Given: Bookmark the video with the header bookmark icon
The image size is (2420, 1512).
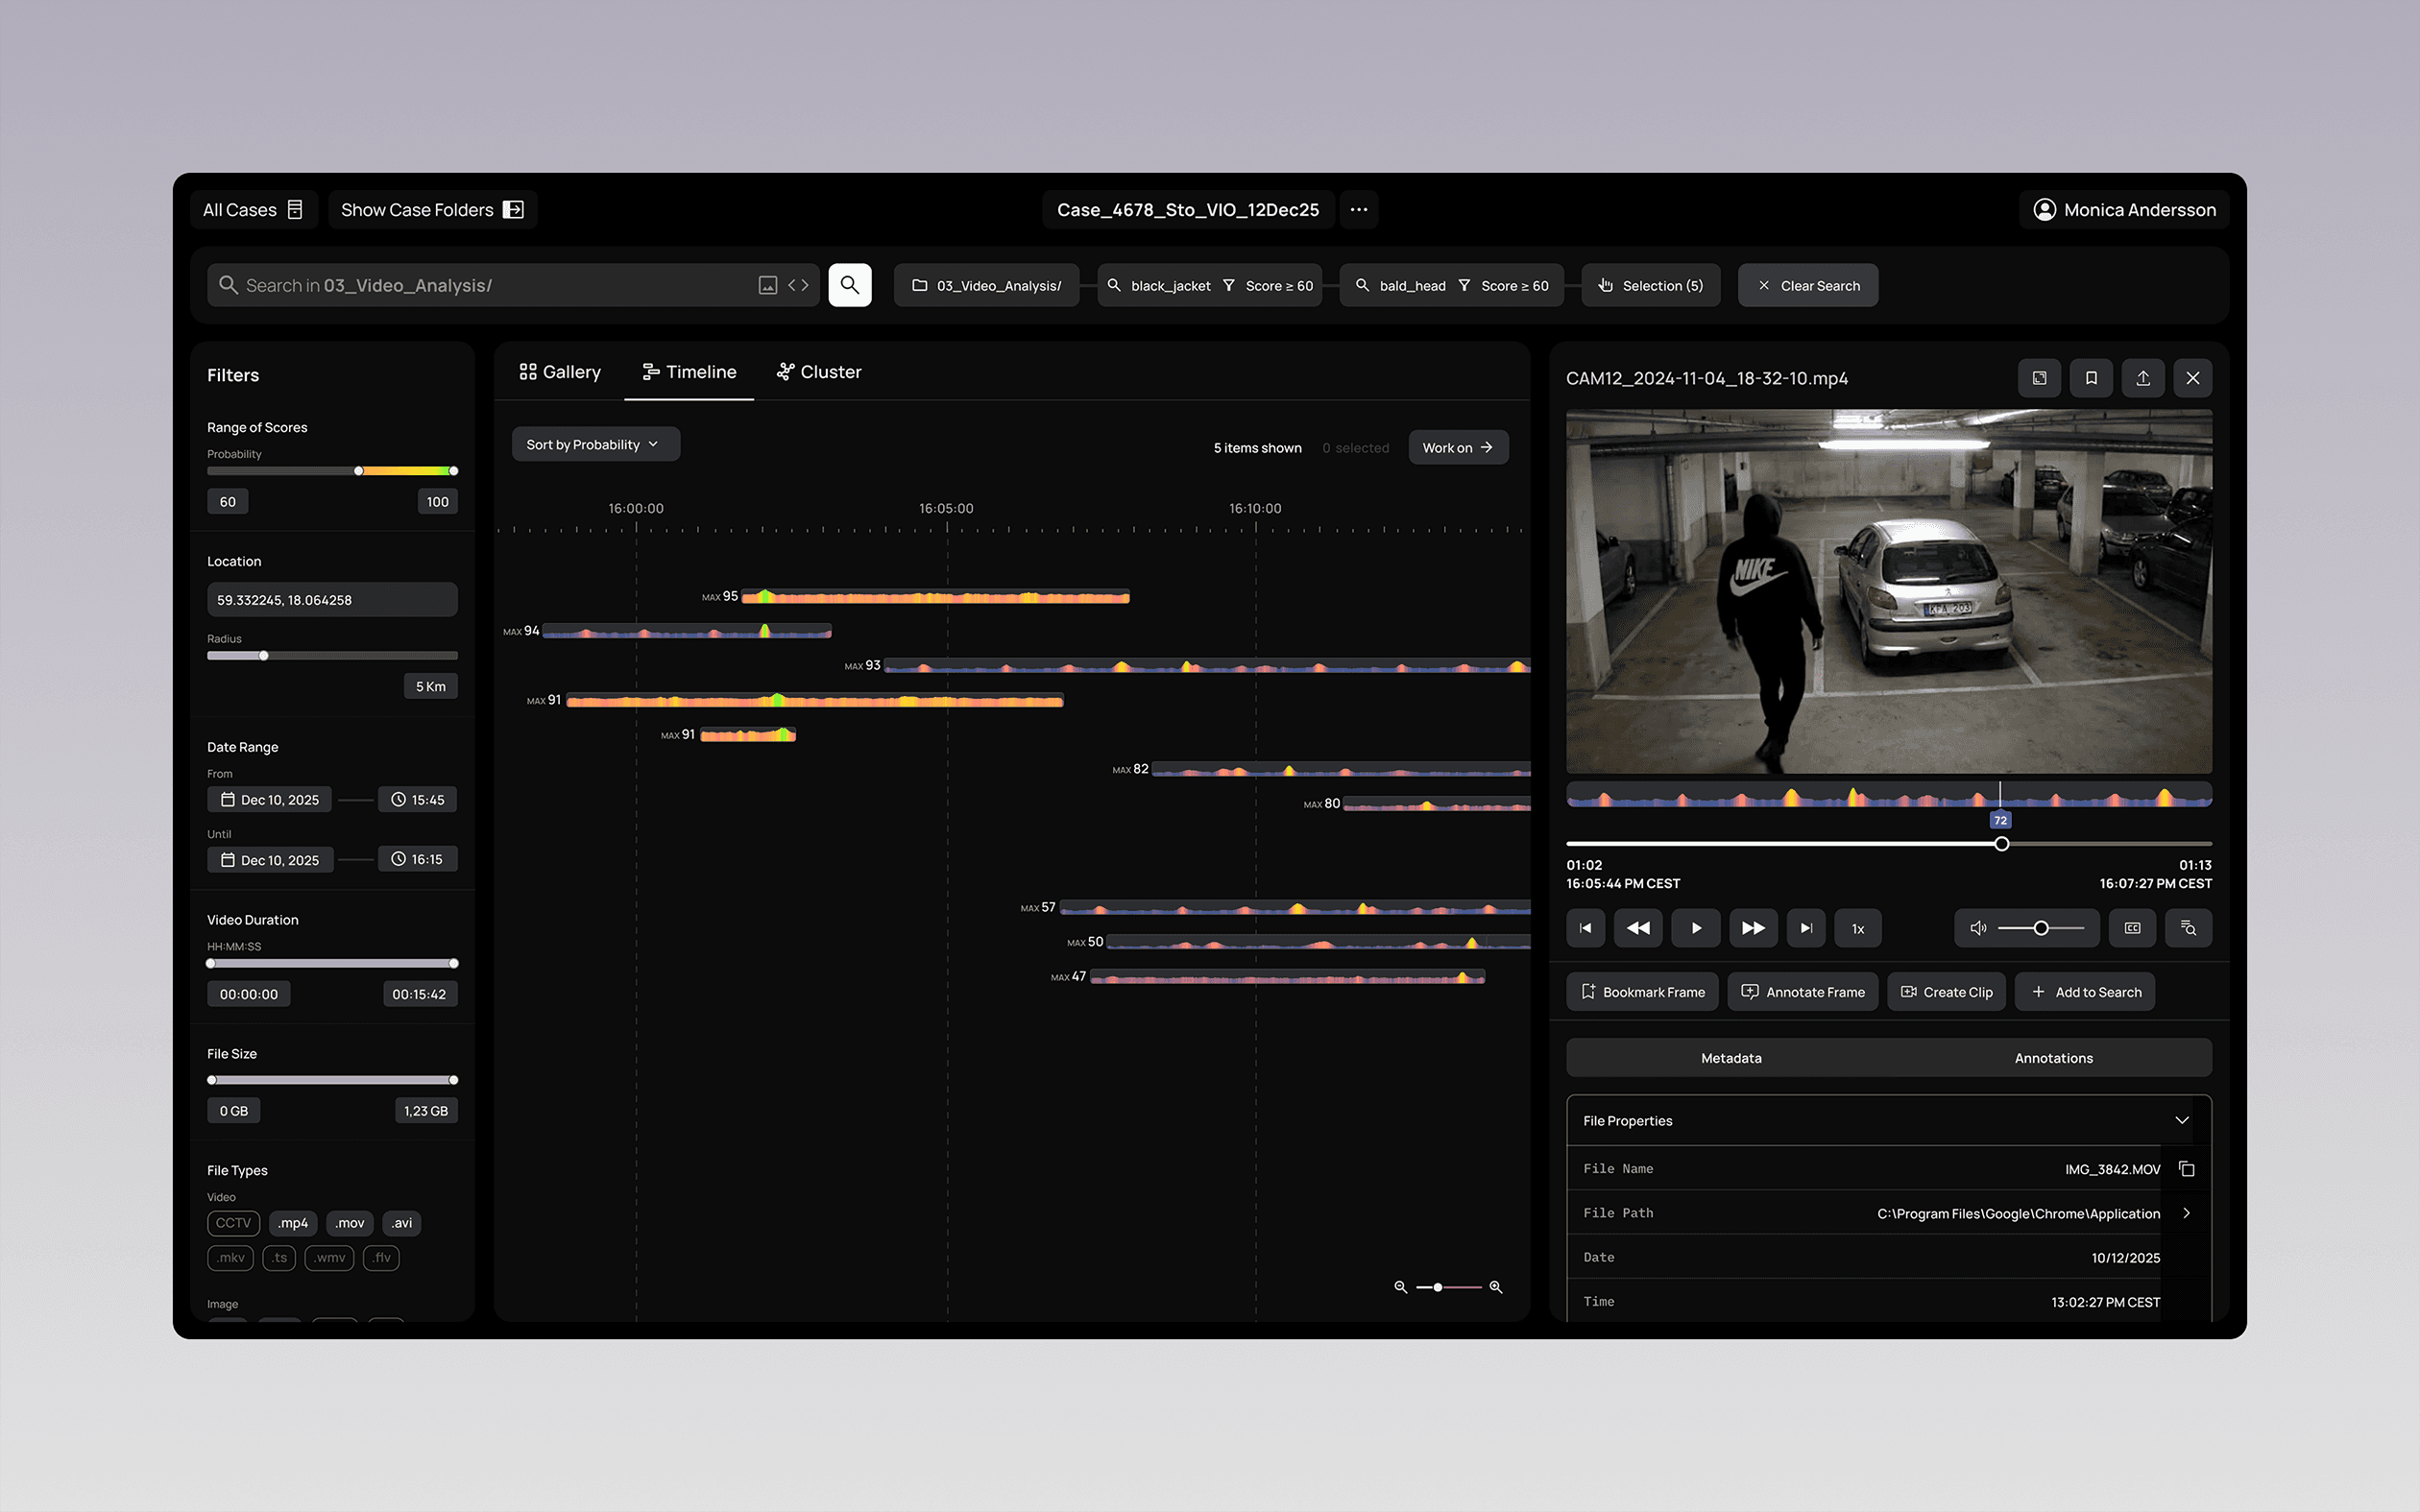Looking at the screenshot, I should pos(2090,378).
